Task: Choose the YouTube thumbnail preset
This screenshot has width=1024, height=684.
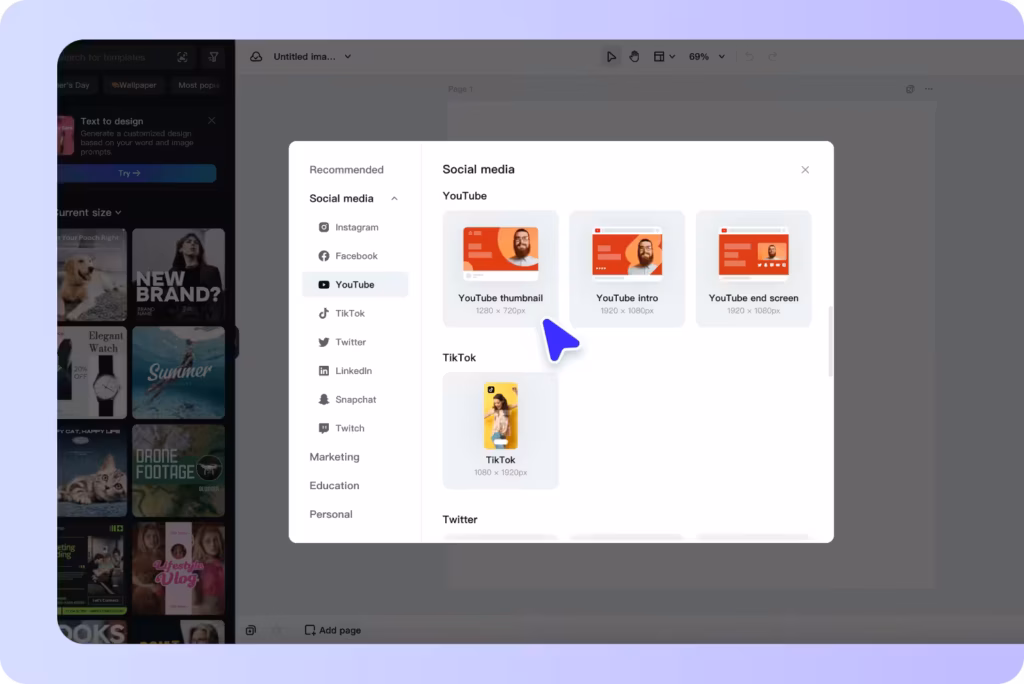Action: (500, 268)
